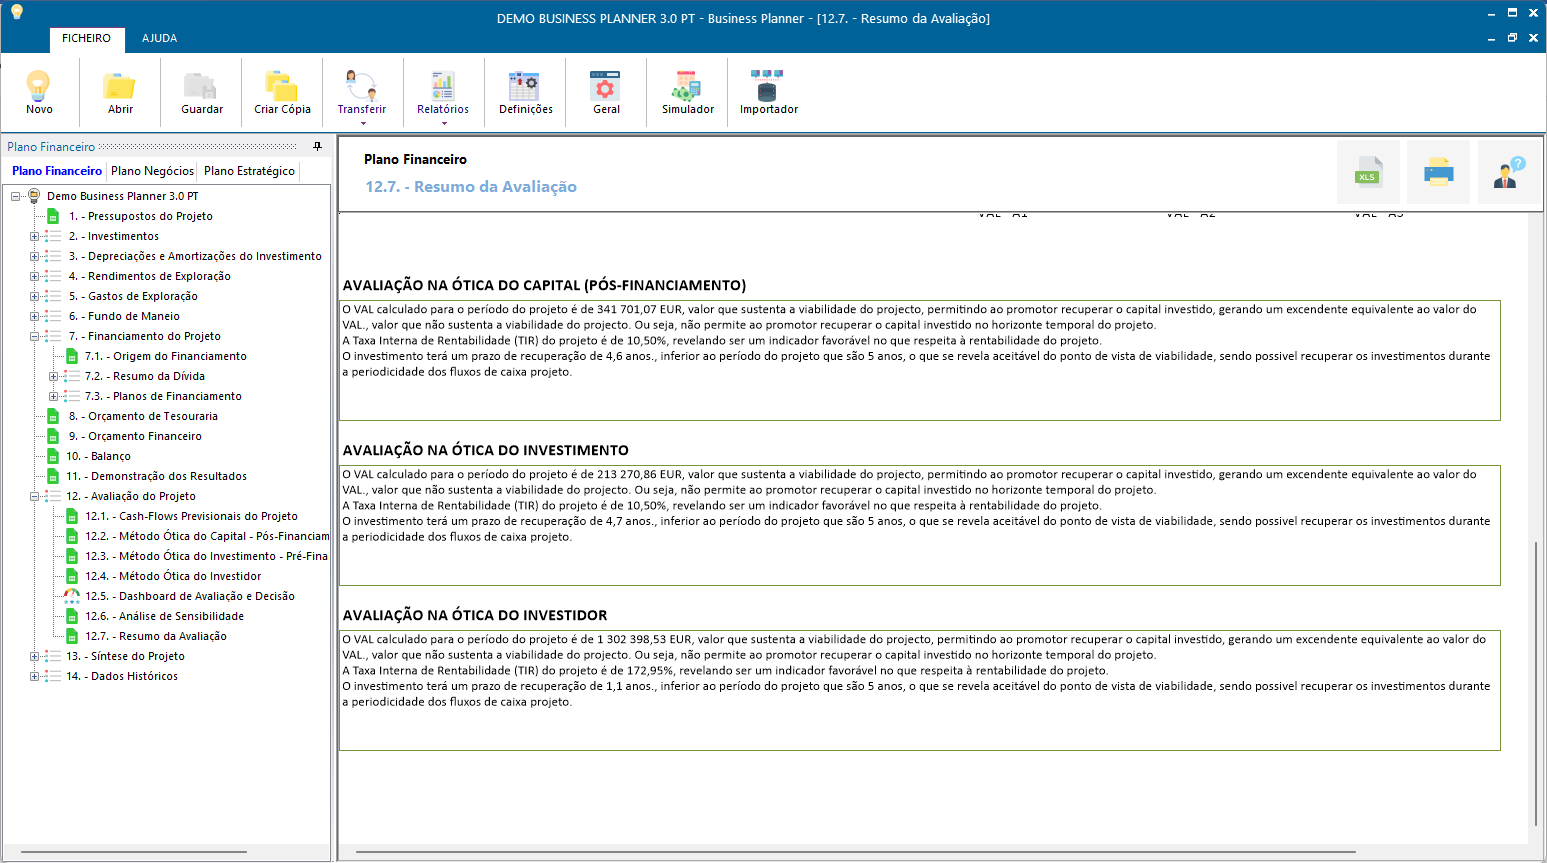The height and width of the screenshot is (863, 1547).
Task: Expand 4. Rendimentos de Exploração node
Action: pyautogui.click(x=34, y=277)
